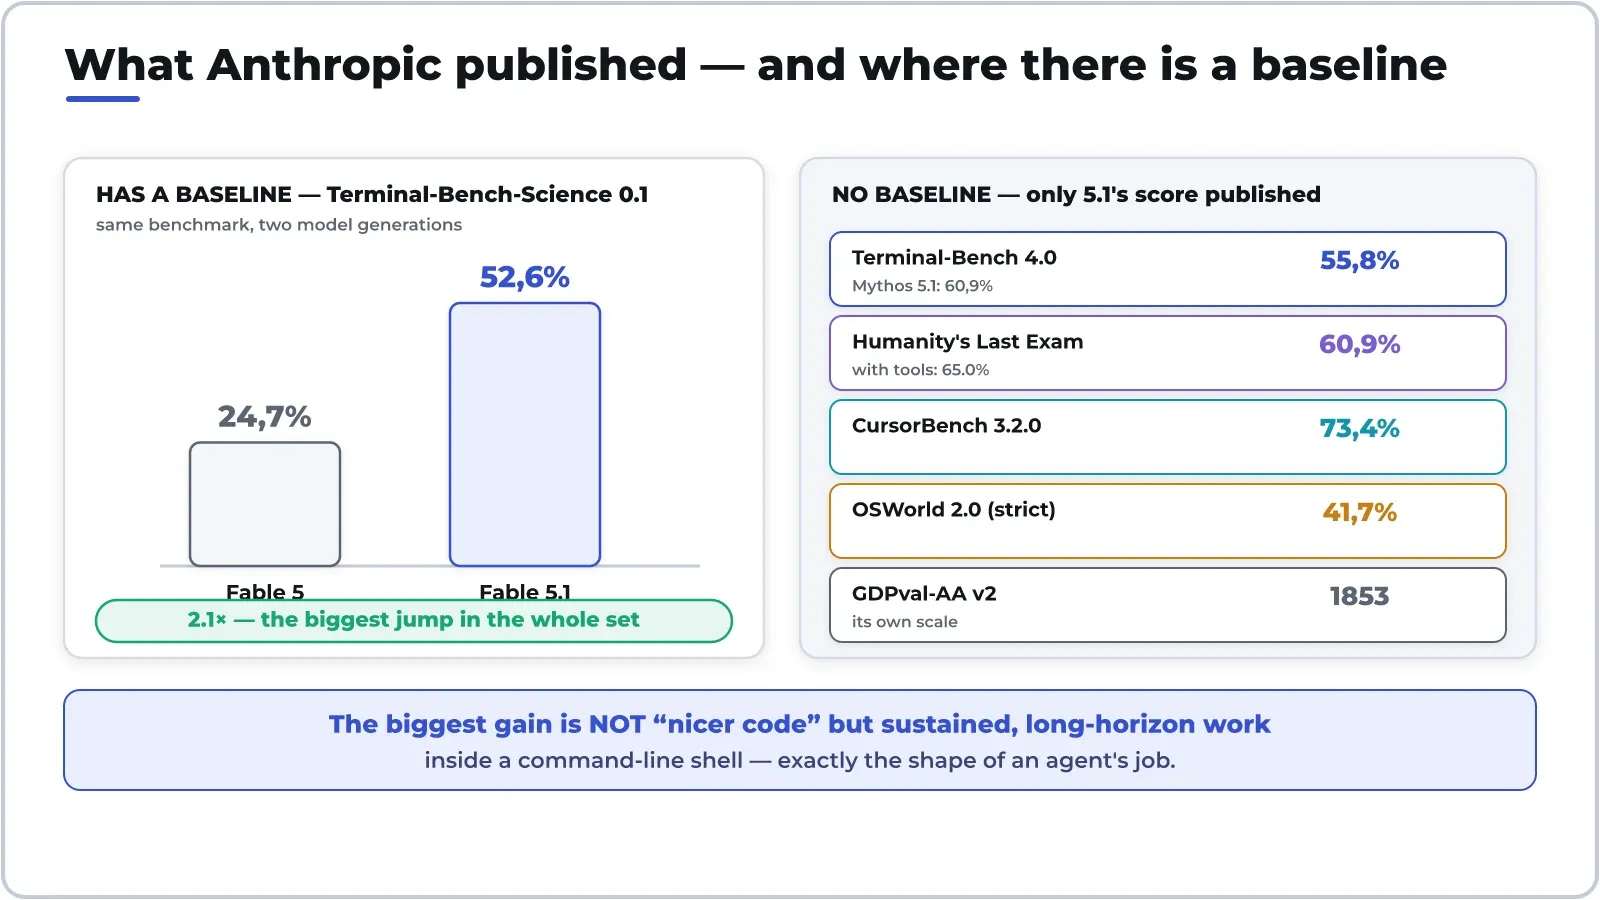Viewport: 1600px width, 900px height.
Task: Click the "GDPval-AA v2" benchmark name
Action: [924, 593]
